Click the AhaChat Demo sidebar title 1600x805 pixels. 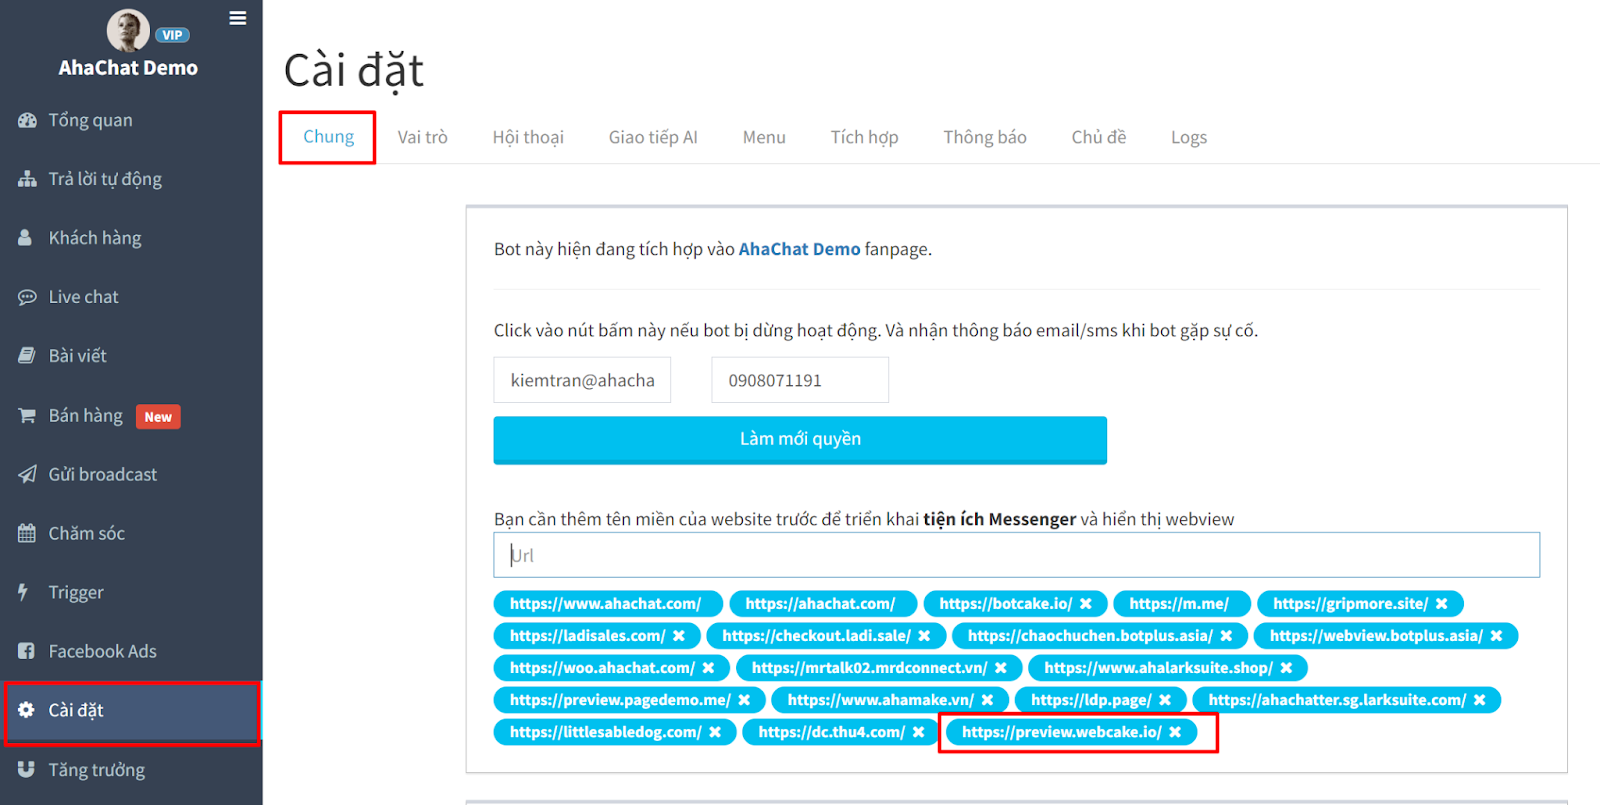point(128,68)
